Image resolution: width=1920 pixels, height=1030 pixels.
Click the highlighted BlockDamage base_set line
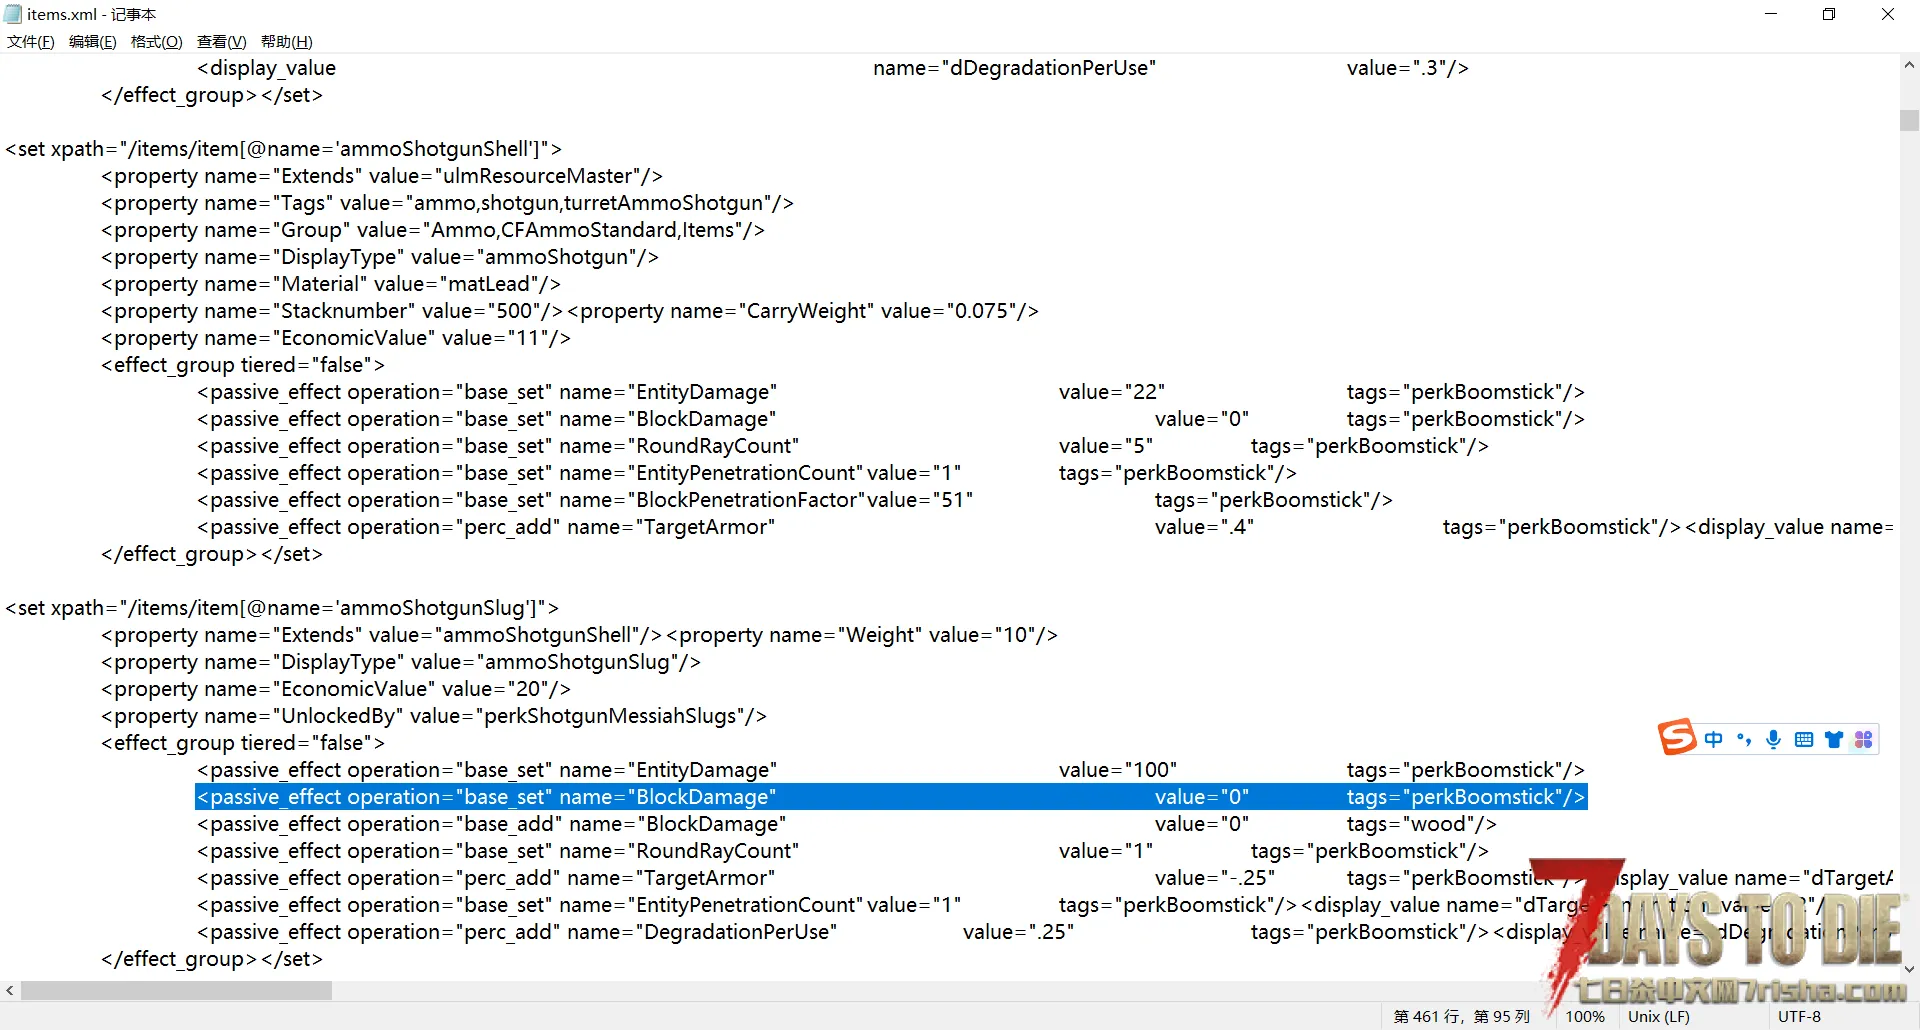pyautogui.click(x=890, y=797)
